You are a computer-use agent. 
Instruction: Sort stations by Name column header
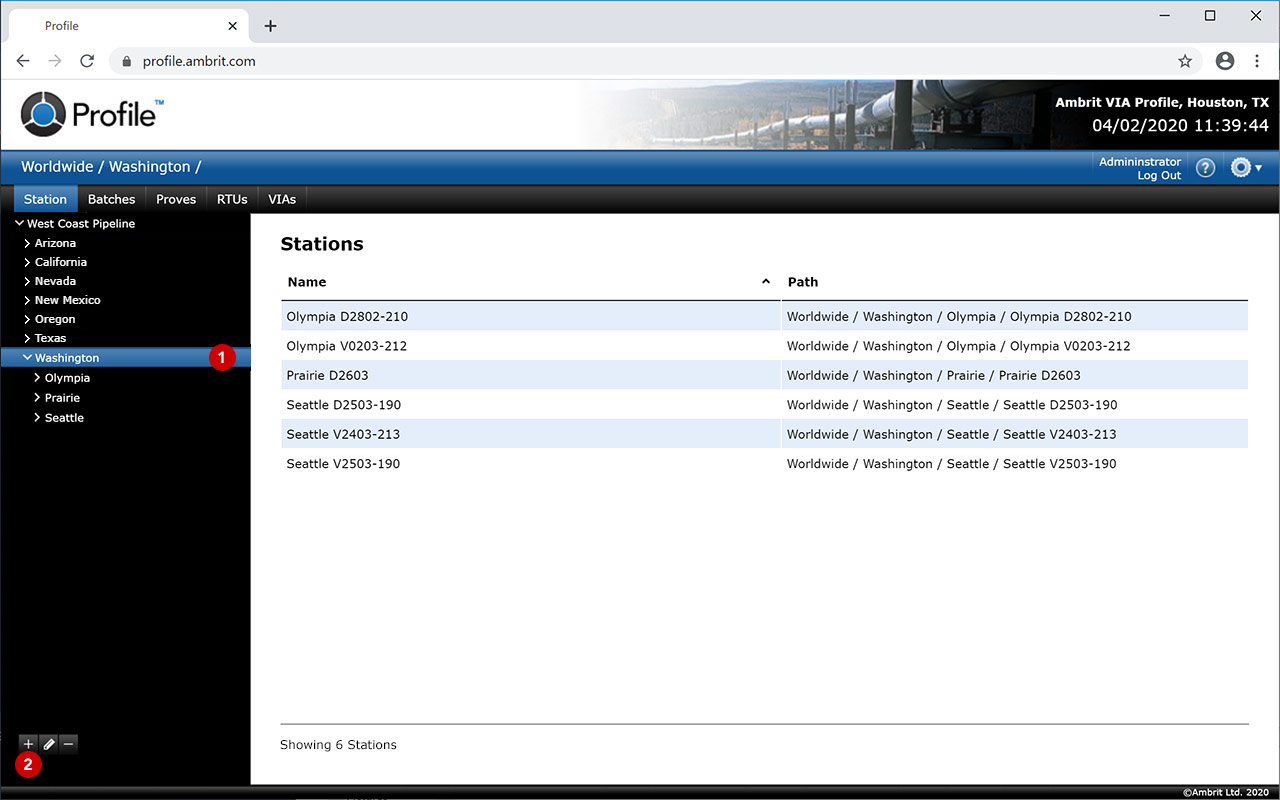click(307, 282)
